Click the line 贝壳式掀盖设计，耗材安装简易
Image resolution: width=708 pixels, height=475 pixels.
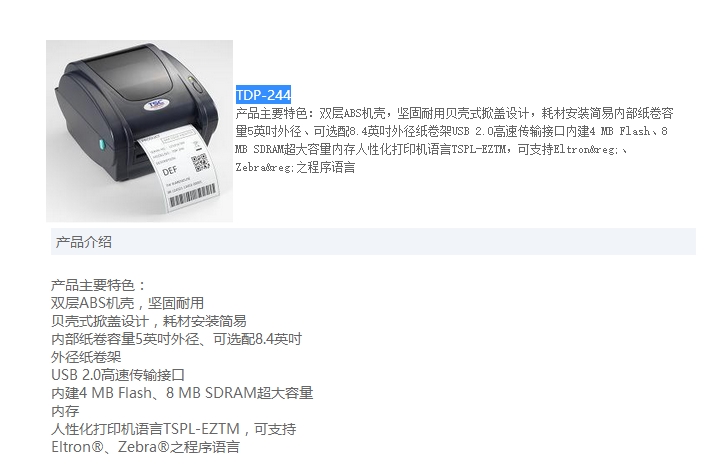pos(149,321)
